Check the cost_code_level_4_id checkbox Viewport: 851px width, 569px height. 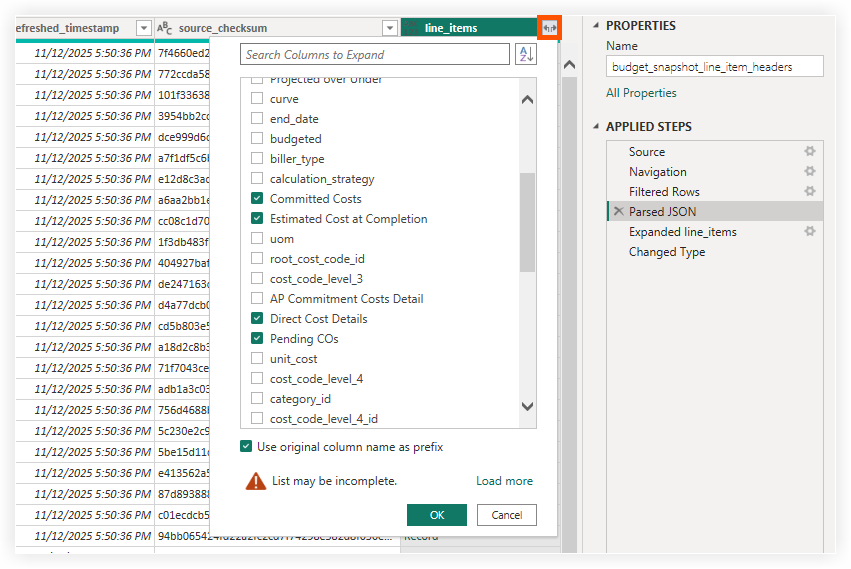257,419
